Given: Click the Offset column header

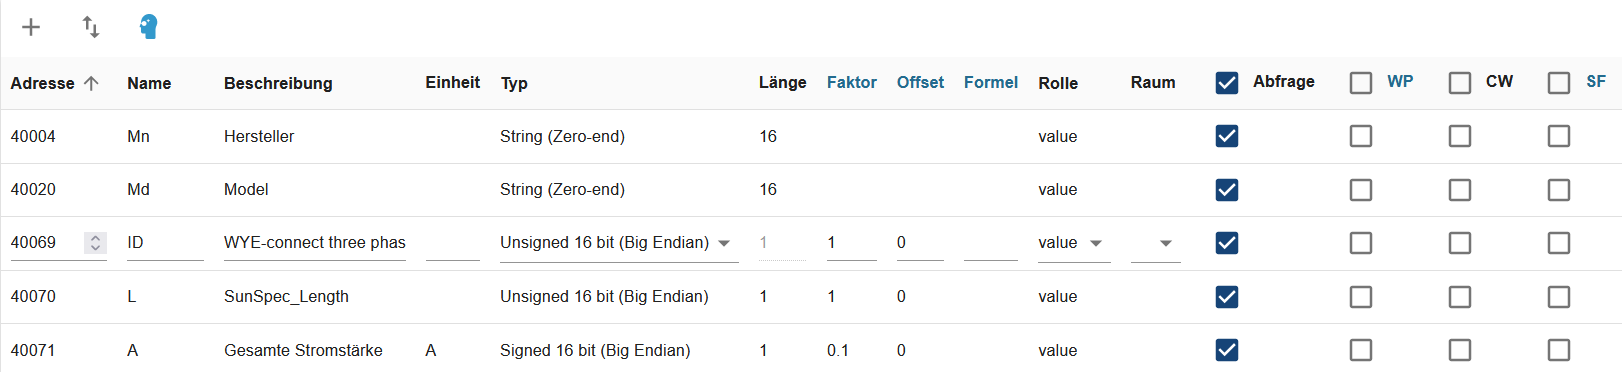Looking at the screenshot, I should [920, 83].
